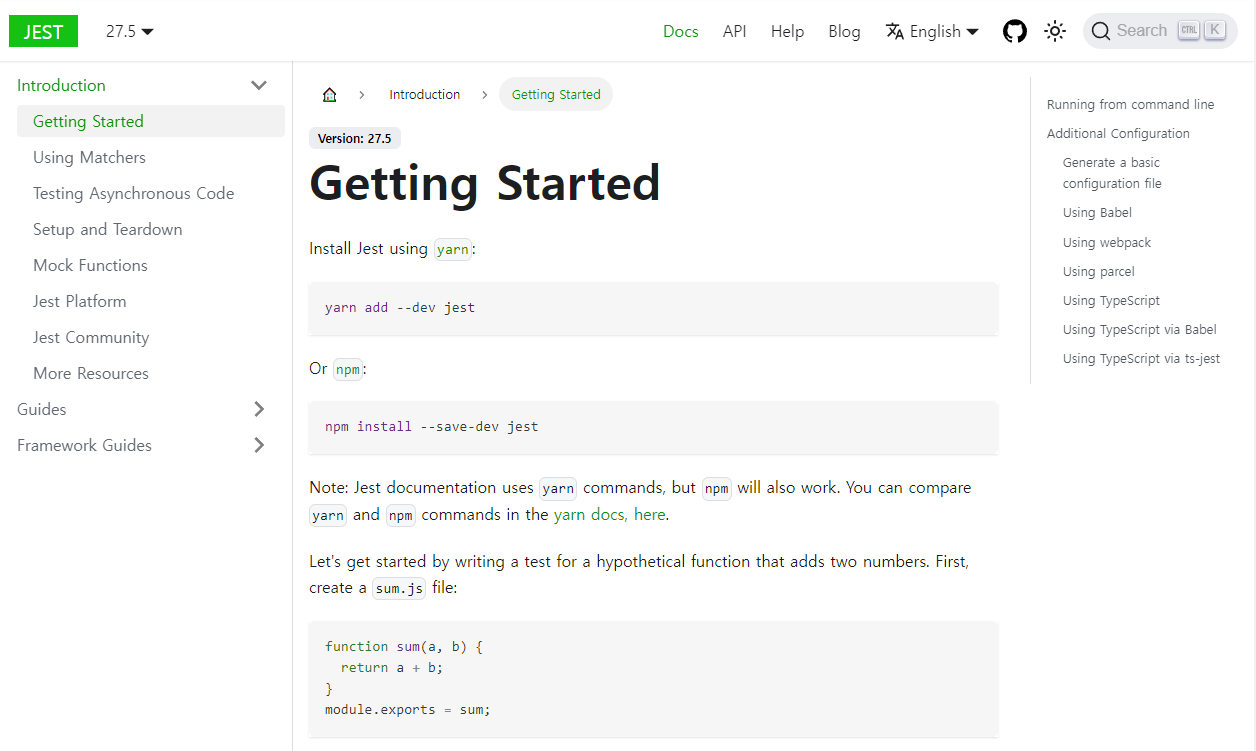Click the Version: 27.5 badge
The image size is (1256, 751).
355,139
